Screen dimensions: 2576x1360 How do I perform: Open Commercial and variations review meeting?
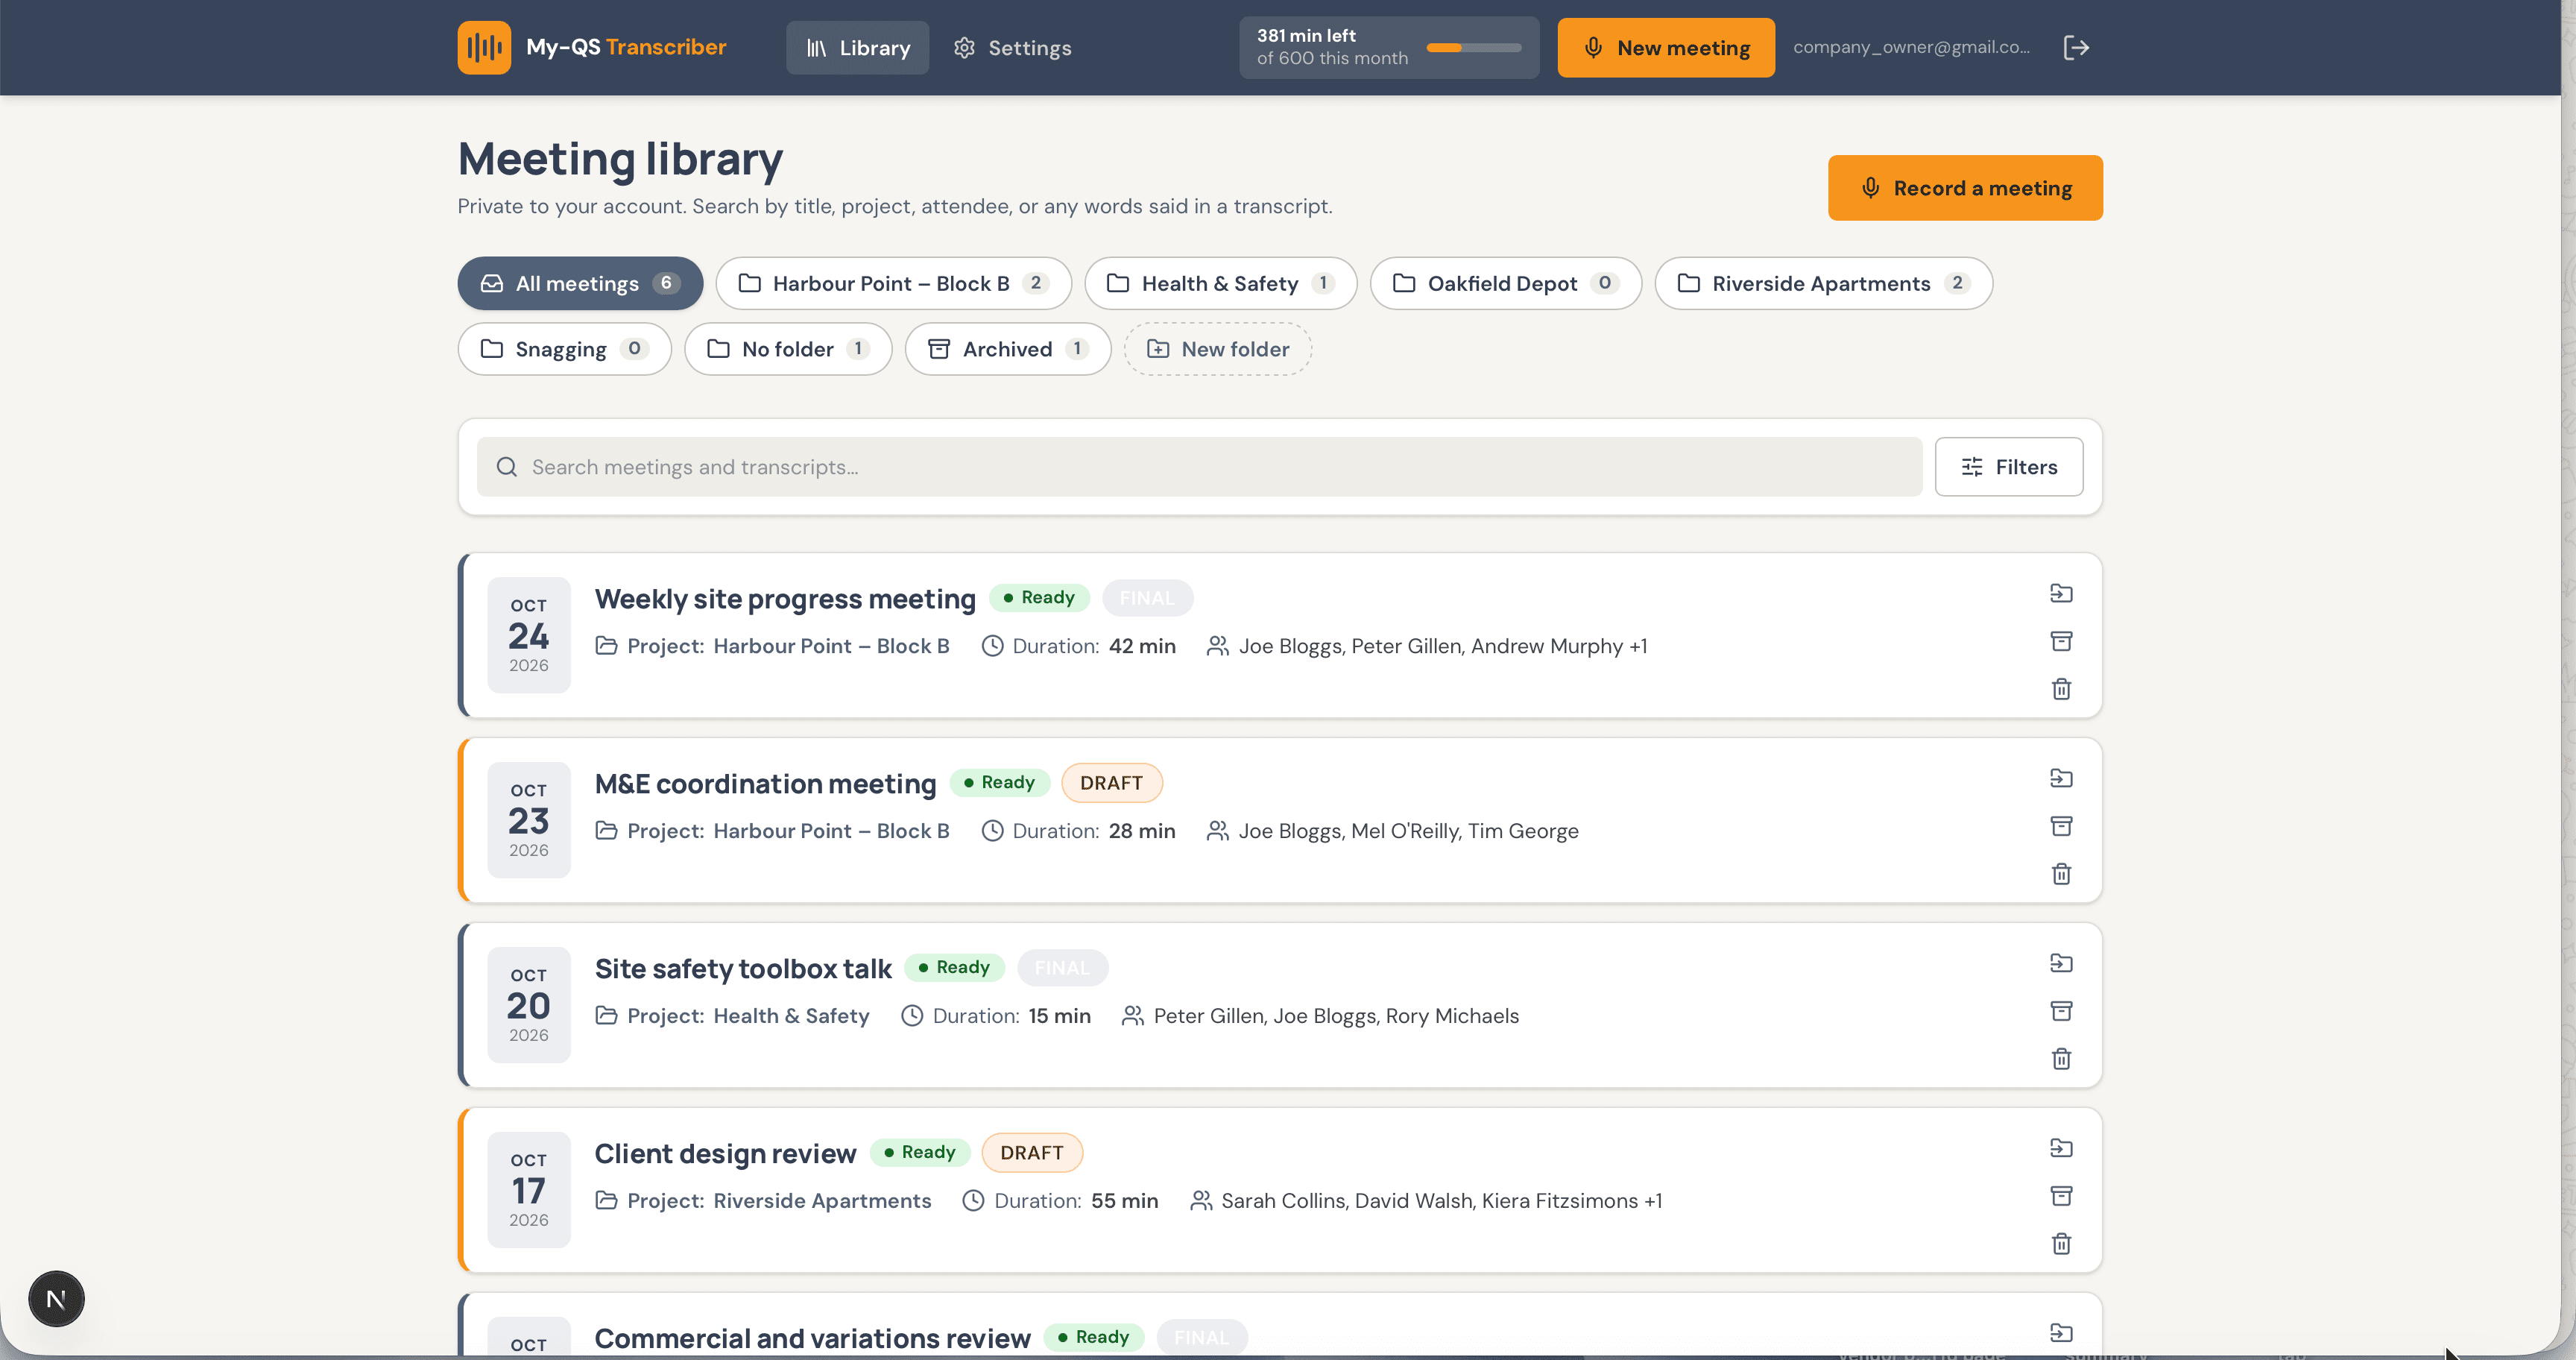pyautogui.click(x=812, y=1338)
